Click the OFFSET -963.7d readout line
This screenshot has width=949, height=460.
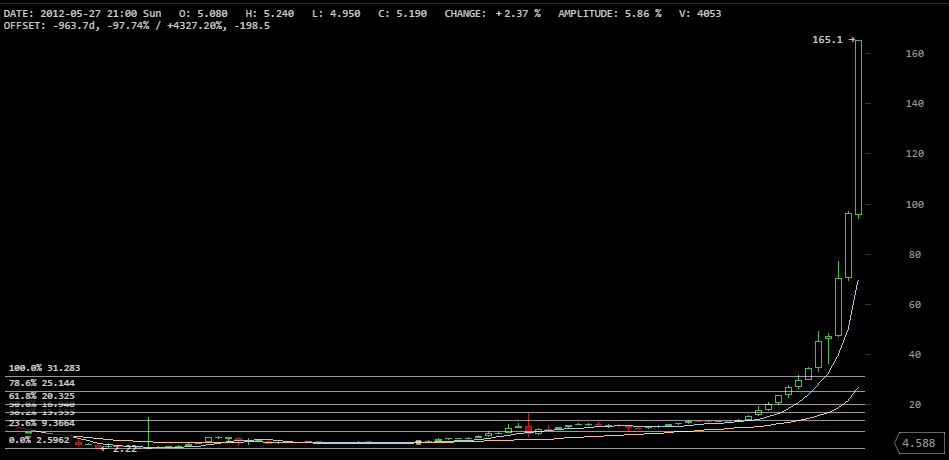(x=137, y=26)
